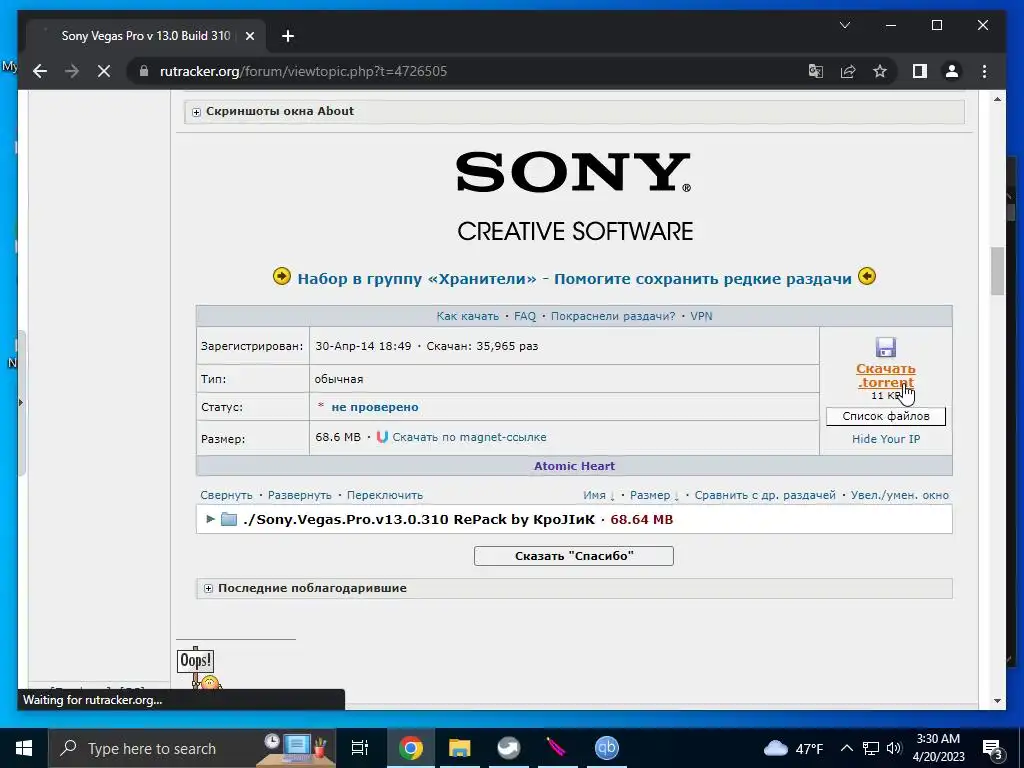The width and height of the screenshot is (1024, 768).
Task: Open Task View on taskbar
Action: (x=360, y=748)
